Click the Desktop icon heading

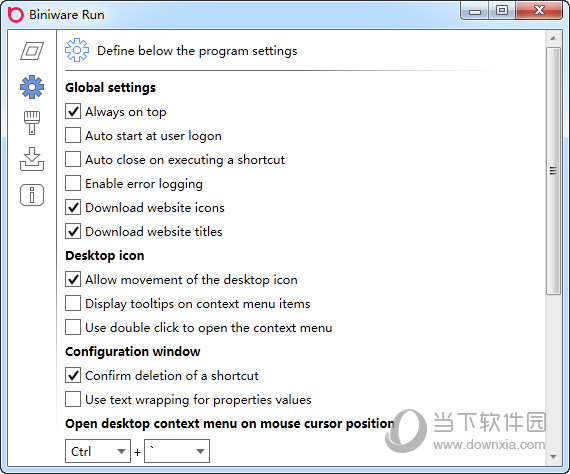(x=105, y=256)
